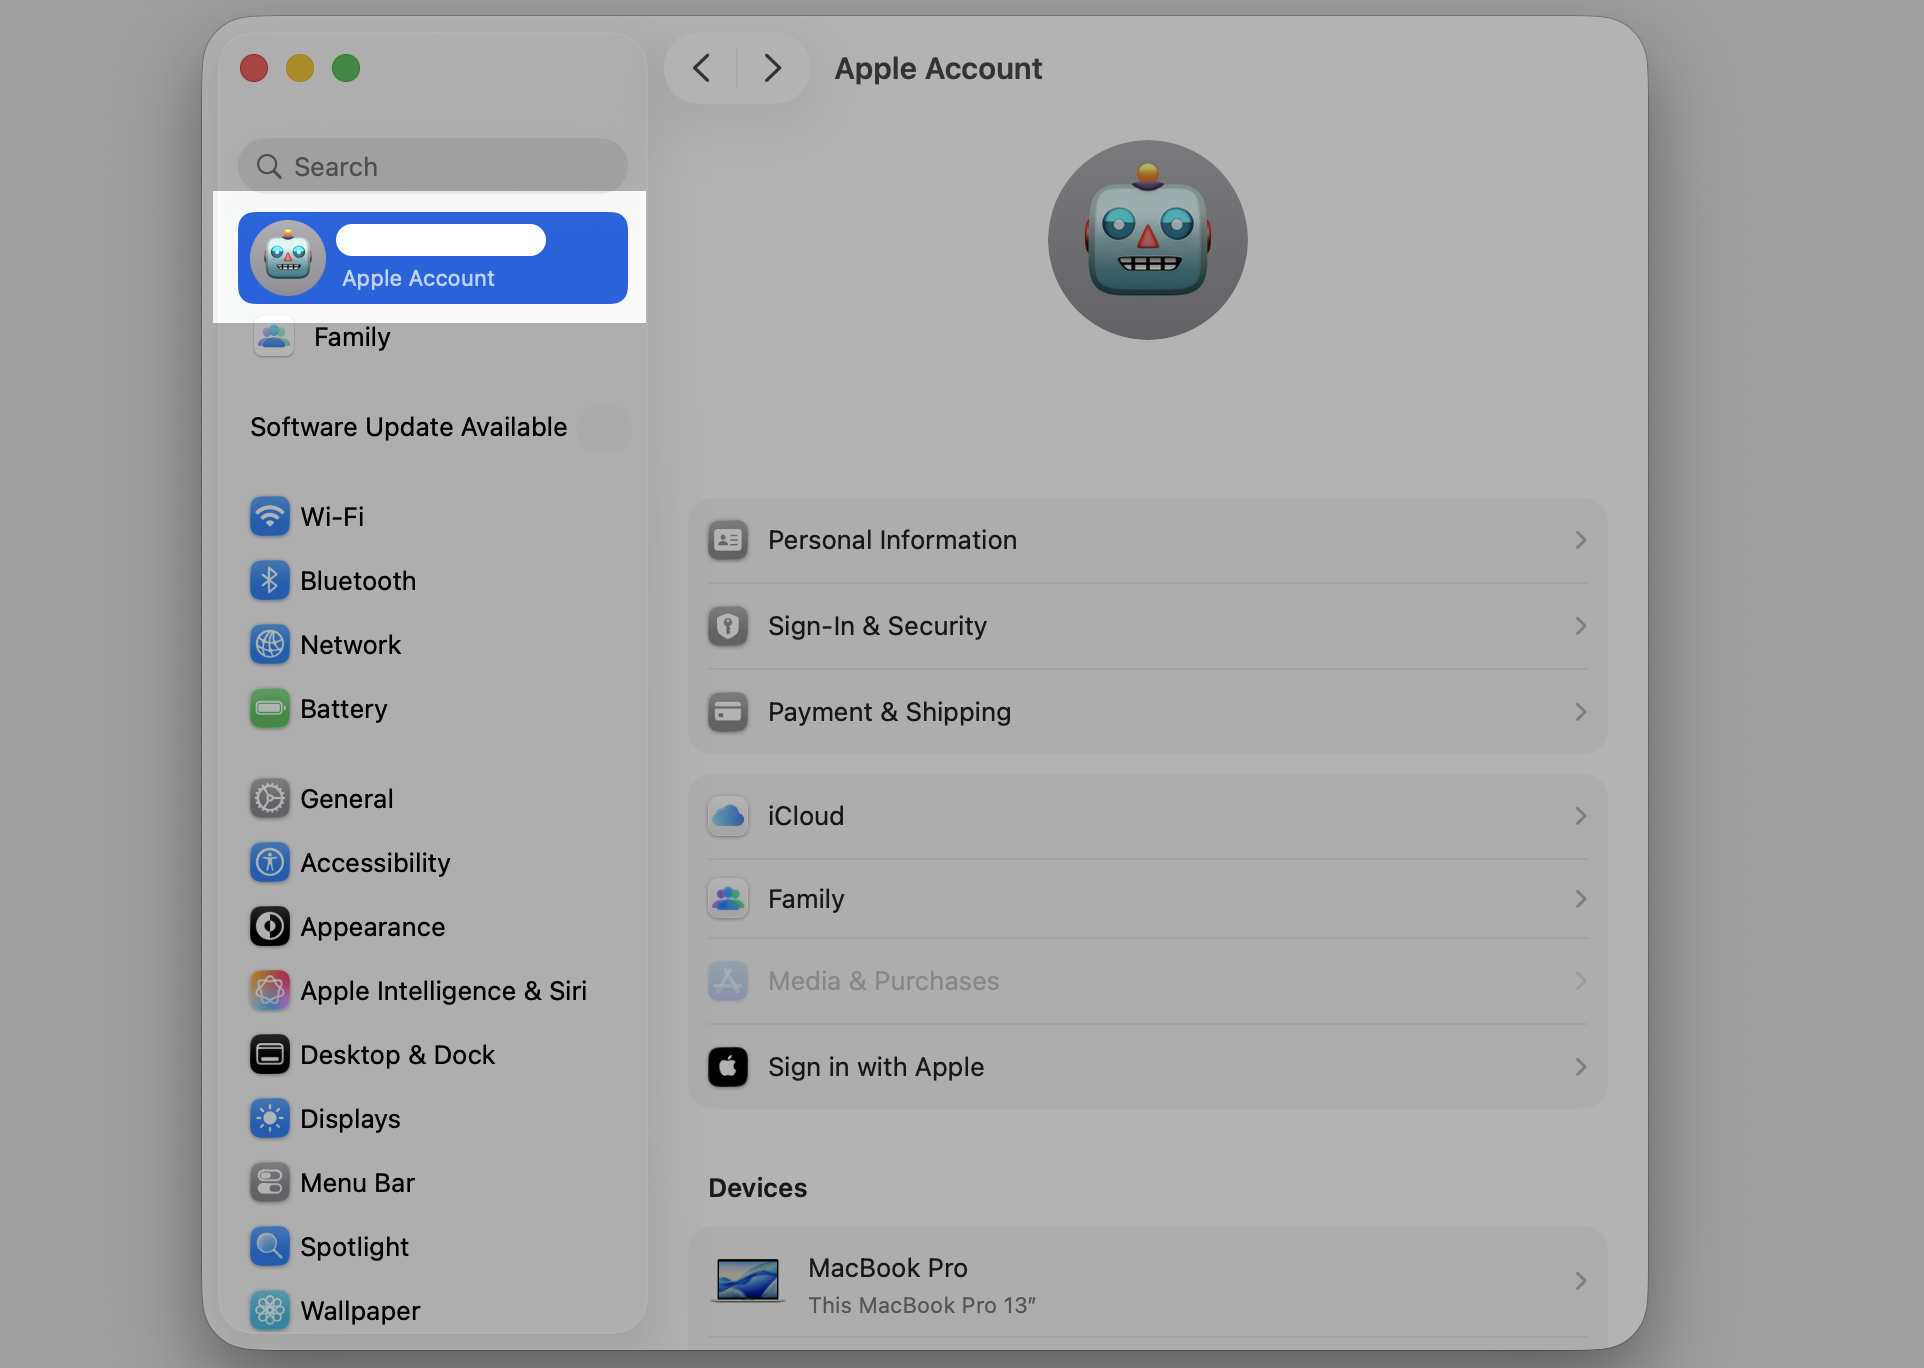
Task: Click the General gear icon
Action: (x=270, y=799)
